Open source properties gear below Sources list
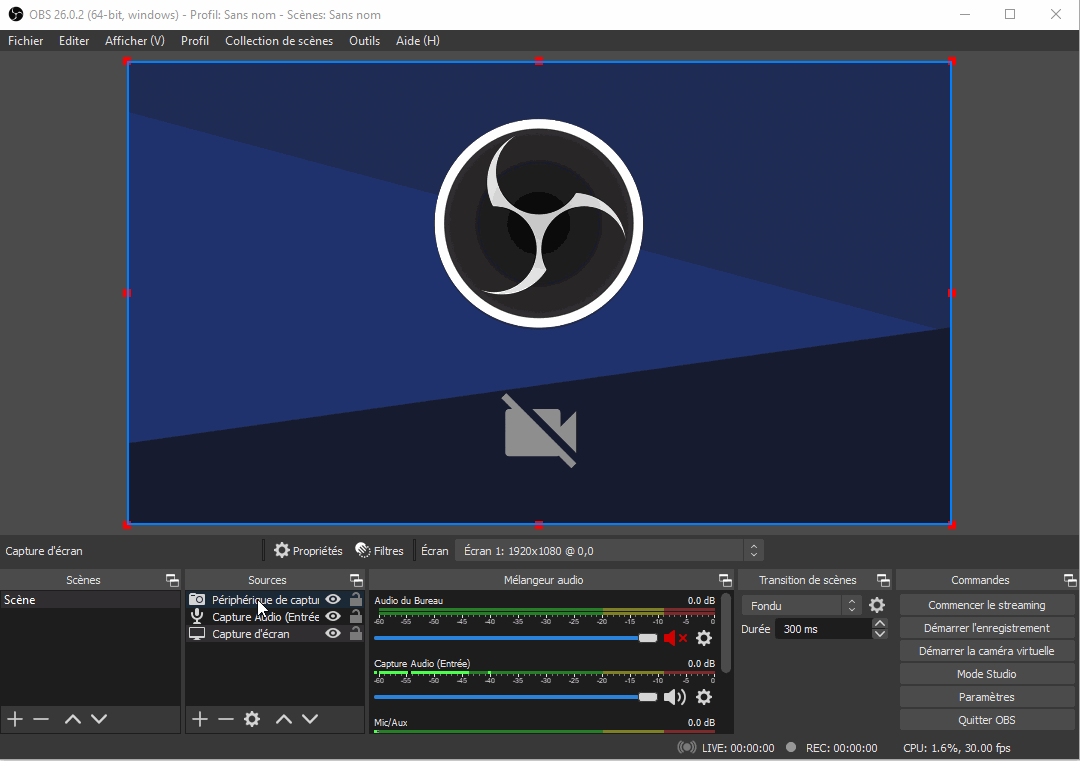 click(252, 719)
